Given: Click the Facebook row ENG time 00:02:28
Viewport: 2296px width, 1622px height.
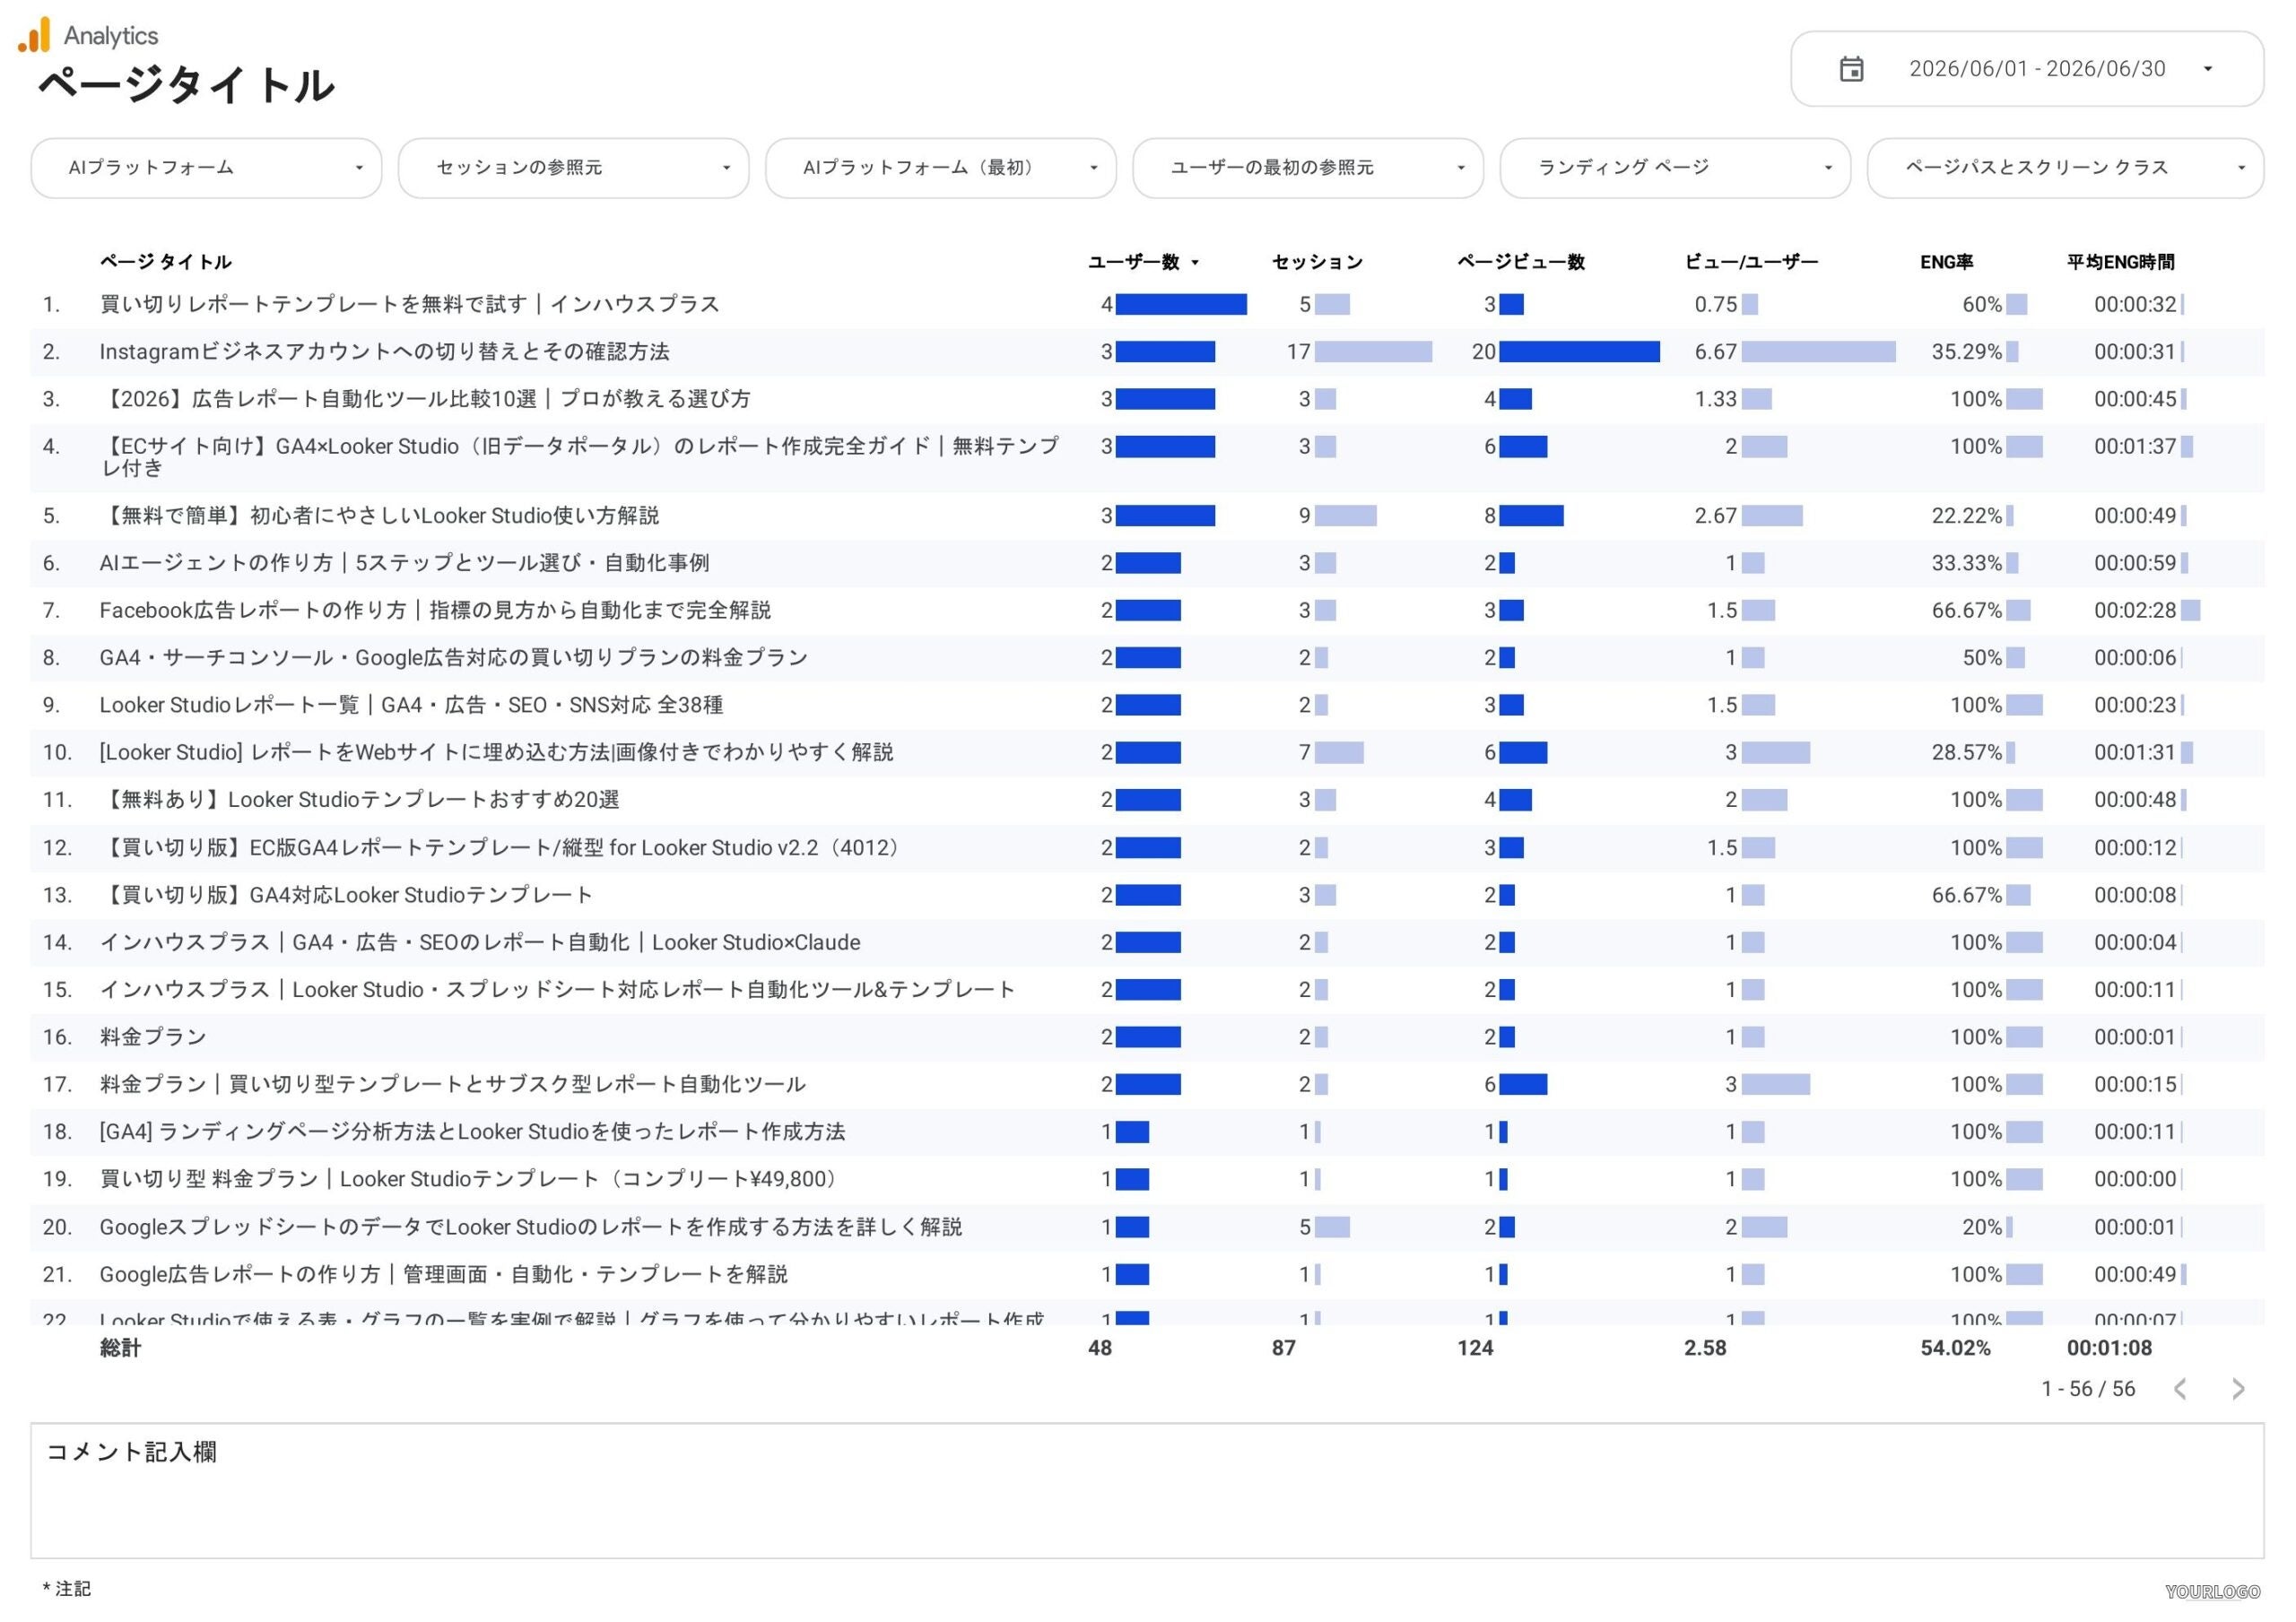Looking at the screenshot, I should click(2135, 610).
